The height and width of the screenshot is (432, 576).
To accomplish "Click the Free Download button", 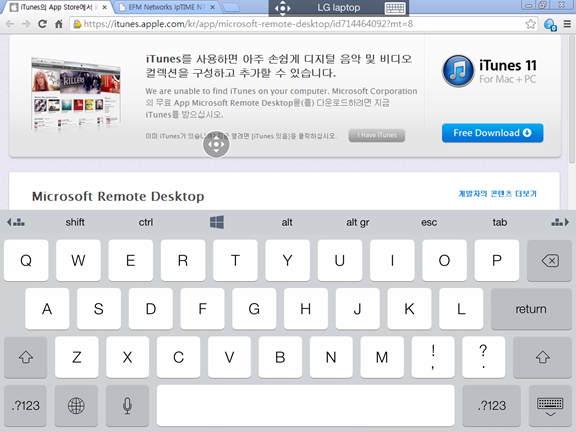I will coord(492,133).
